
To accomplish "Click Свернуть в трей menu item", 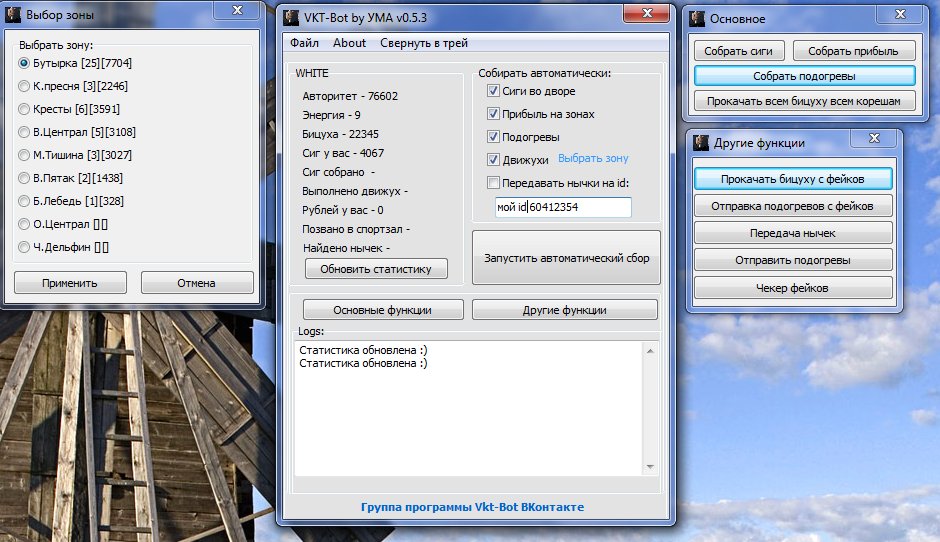I will tap(424, 43).
